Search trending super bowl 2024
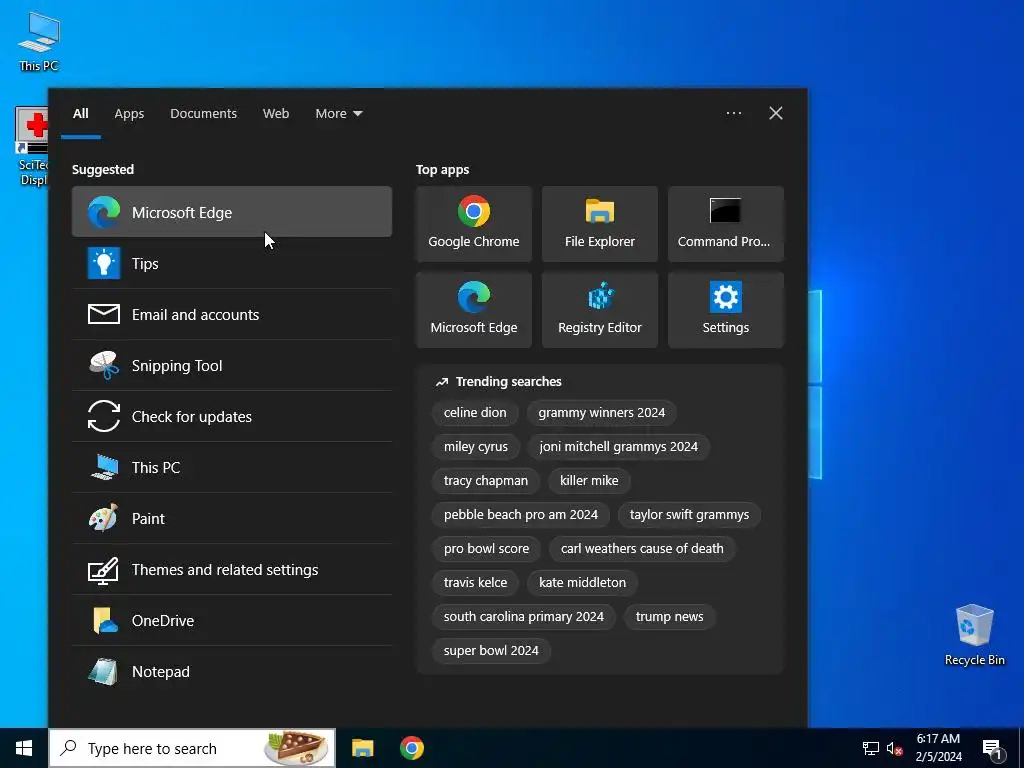The image size is (1024, 768). tap(491, 650)
